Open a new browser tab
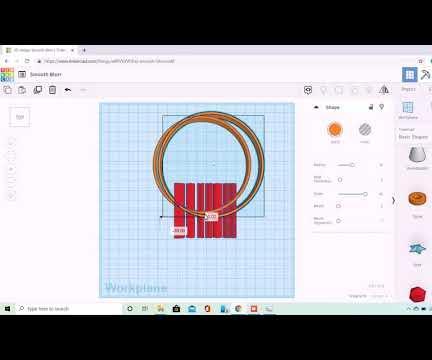The image size is (432, 360). [84, 50]
